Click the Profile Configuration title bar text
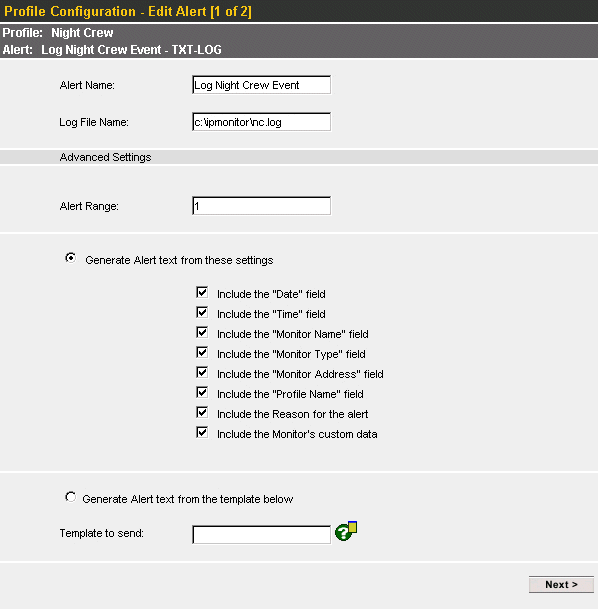The width and height of the screenshot is (598, 609). [x=128, y=11]
